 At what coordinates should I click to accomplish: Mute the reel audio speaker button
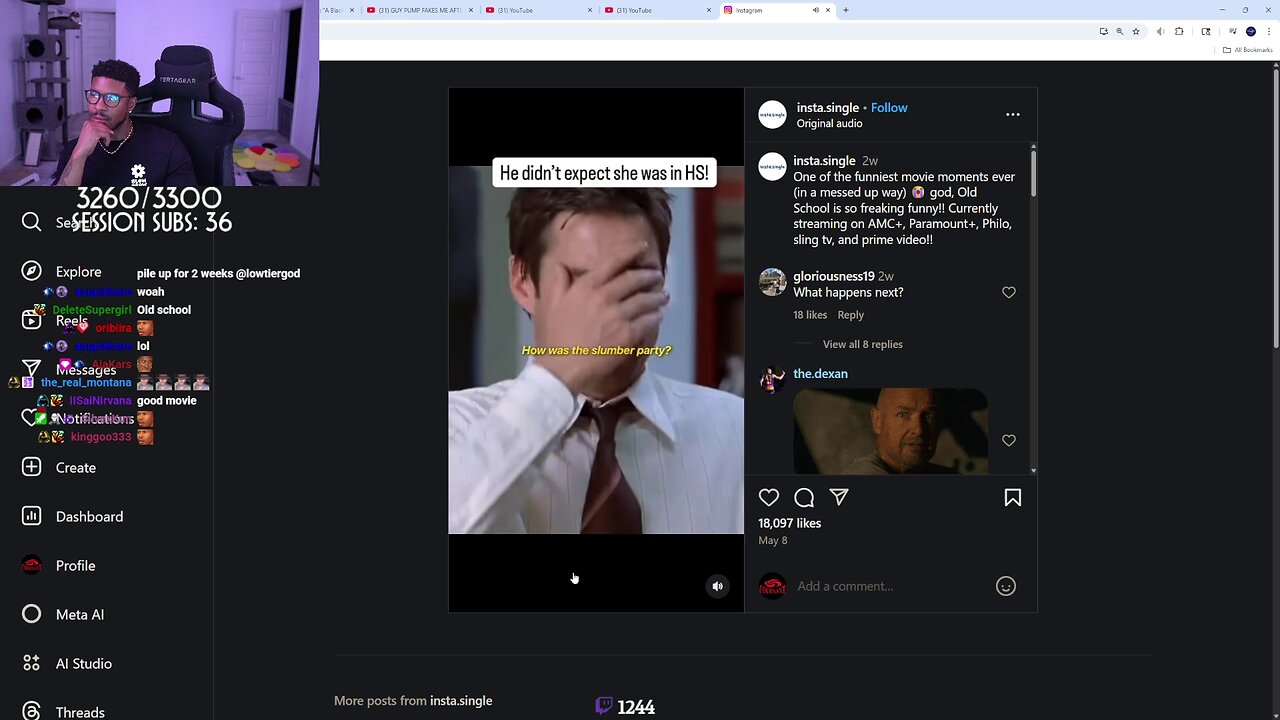coord(717,586)
